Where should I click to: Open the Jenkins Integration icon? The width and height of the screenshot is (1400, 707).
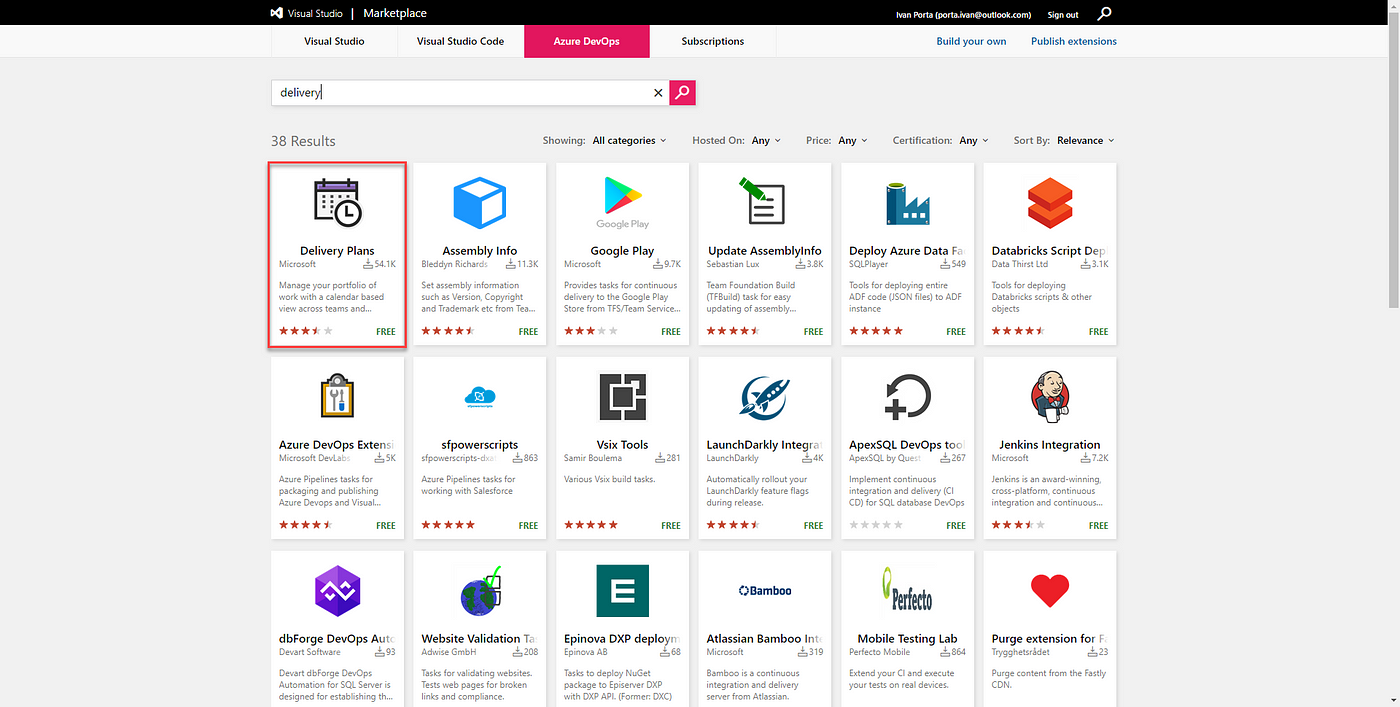coord(1050,397)
